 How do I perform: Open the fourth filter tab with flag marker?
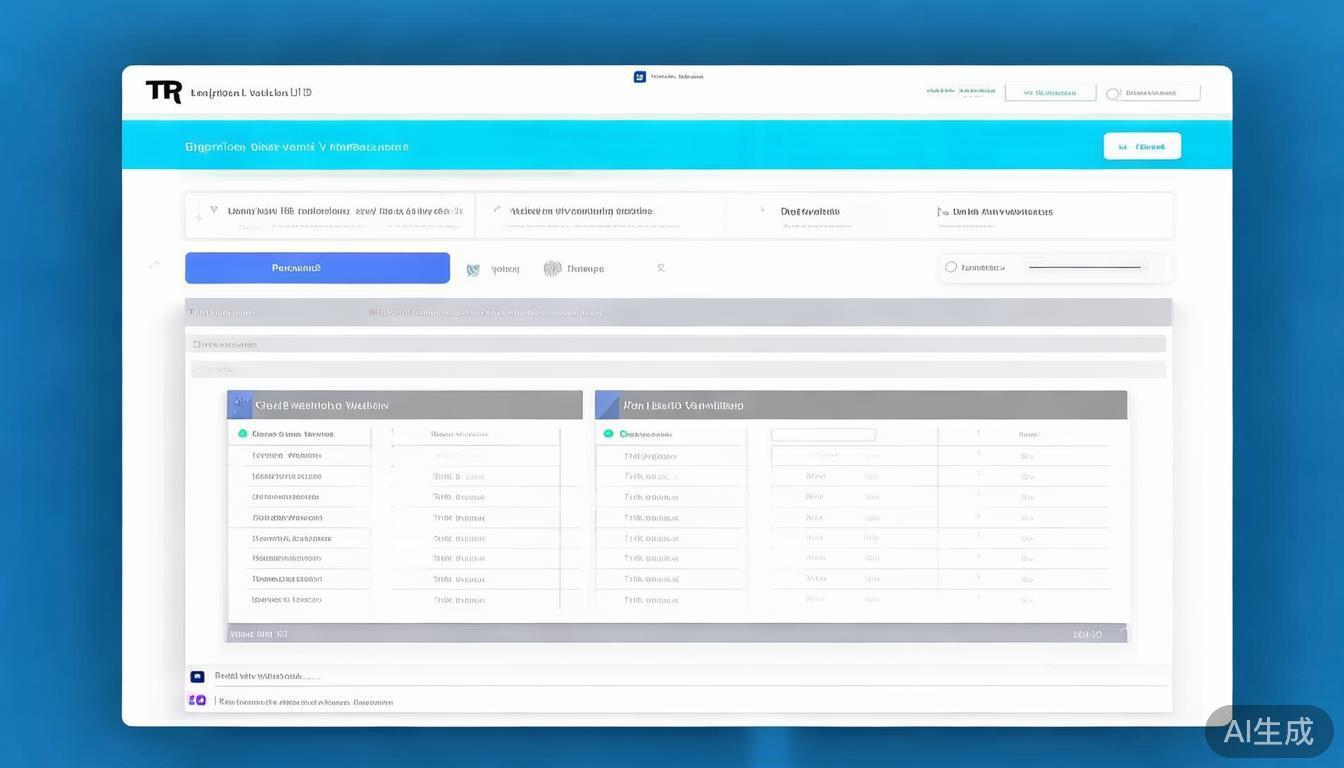(x=942, y=212)
